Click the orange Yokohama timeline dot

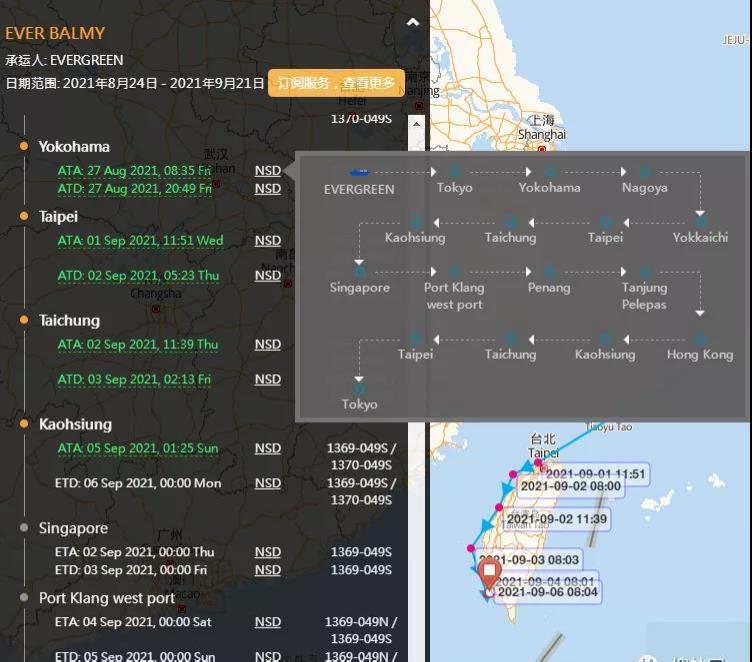pos(24,146)
